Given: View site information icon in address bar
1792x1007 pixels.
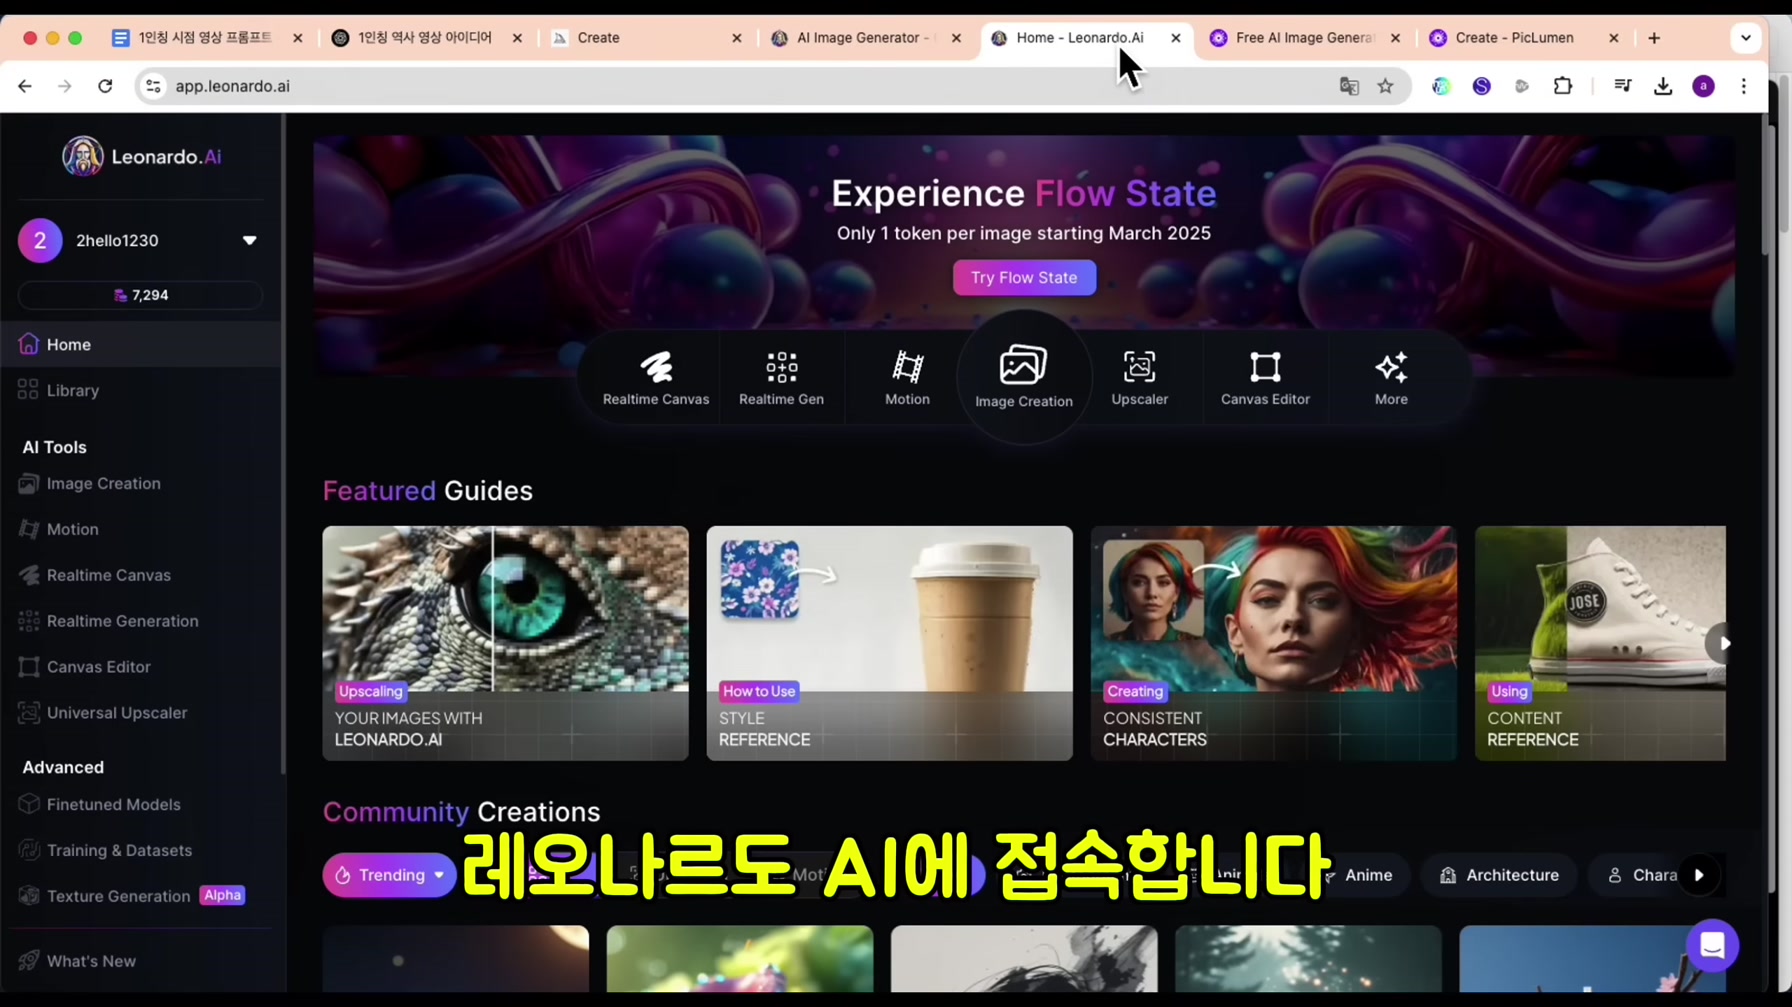Looking at the screenshot, I should pyautogui.click(x=153, y=86).
